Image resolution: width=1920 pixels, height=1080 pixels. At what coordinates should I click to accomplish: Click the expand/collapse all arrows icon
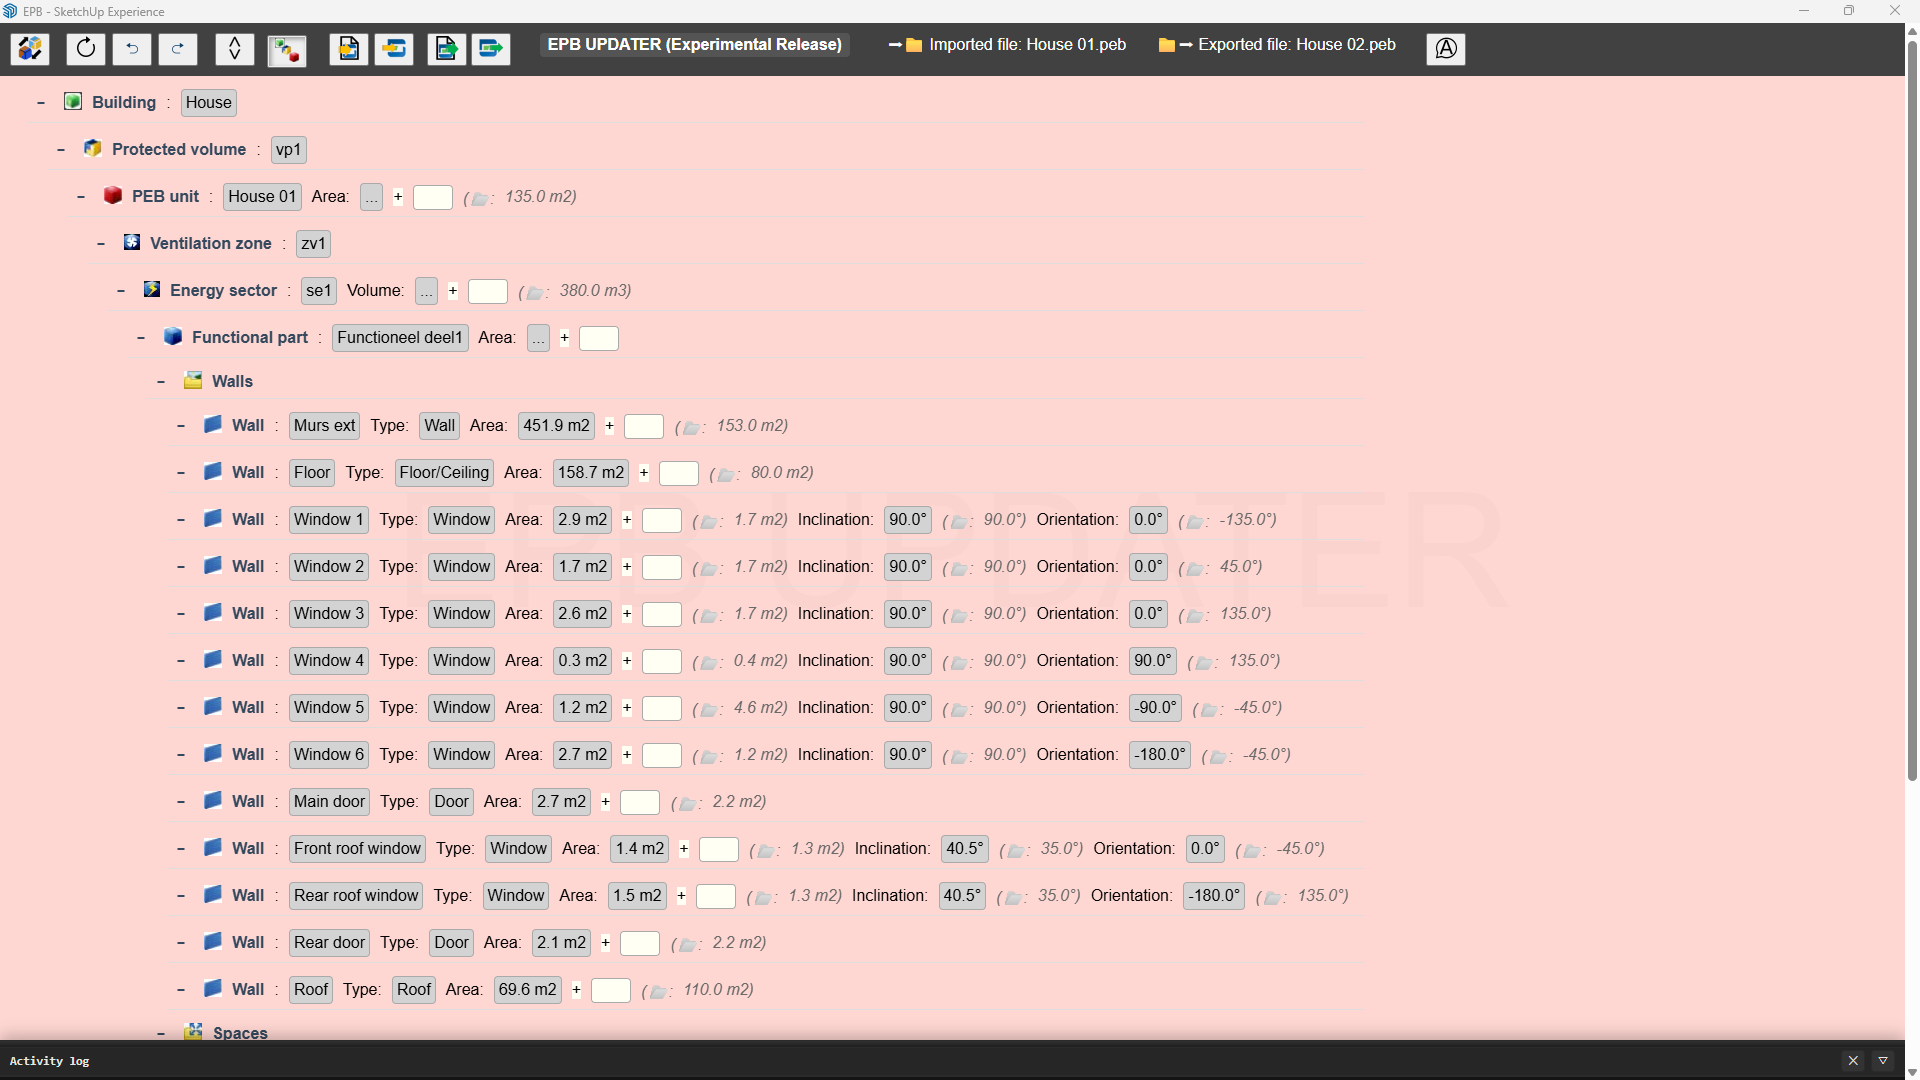pyautogui.click(x=234, y=48)
